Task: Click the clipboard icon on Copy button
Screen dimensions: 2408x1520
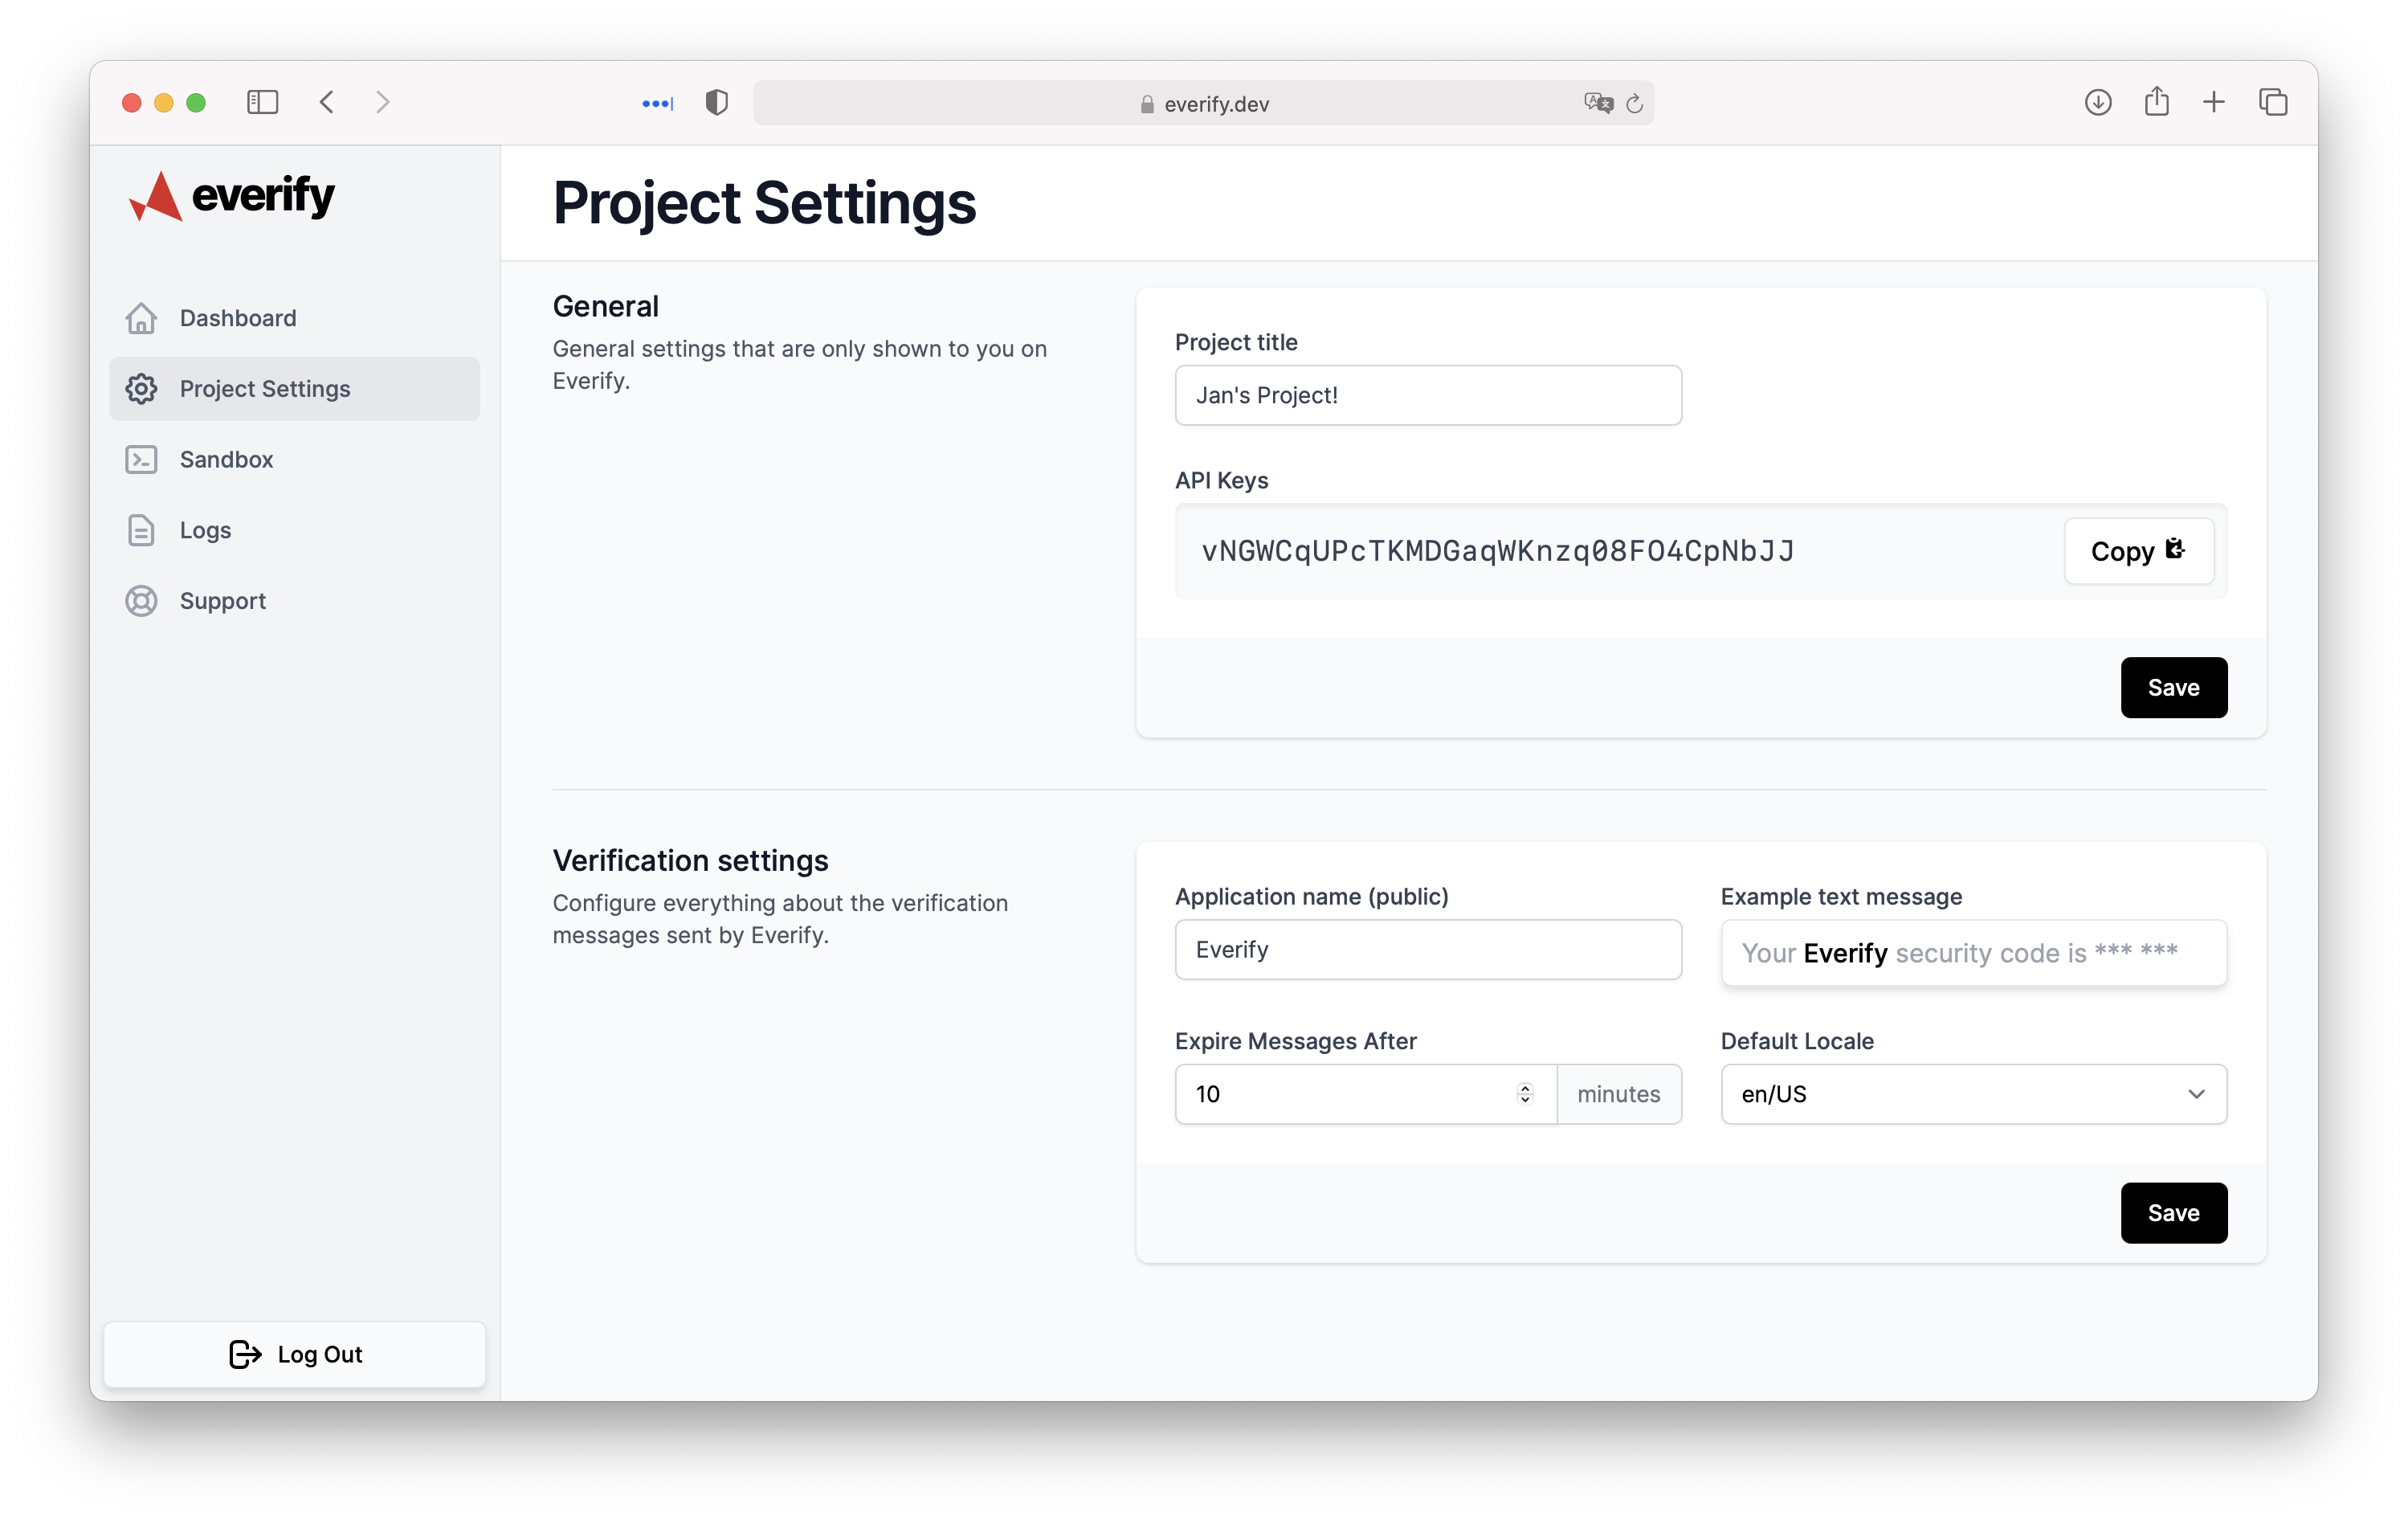Action: [2175, 549]
